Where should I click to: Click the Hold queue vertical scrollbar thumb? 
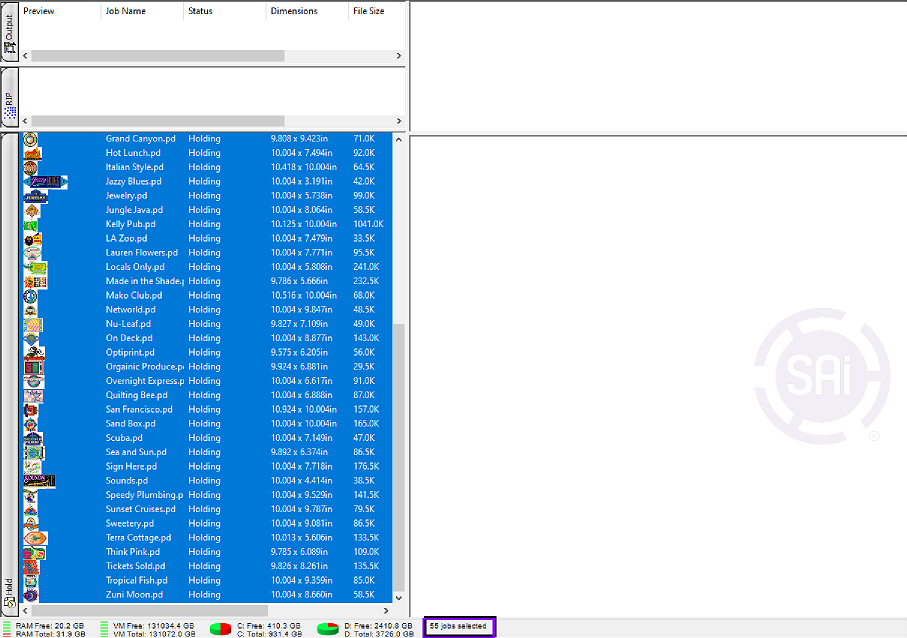click(x=399, y=456)
